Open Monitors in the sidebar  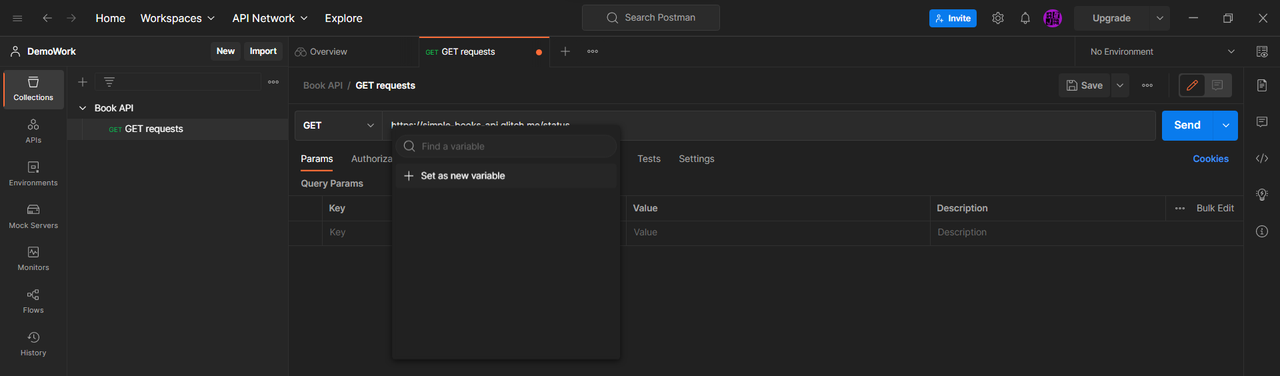point(33,258)
